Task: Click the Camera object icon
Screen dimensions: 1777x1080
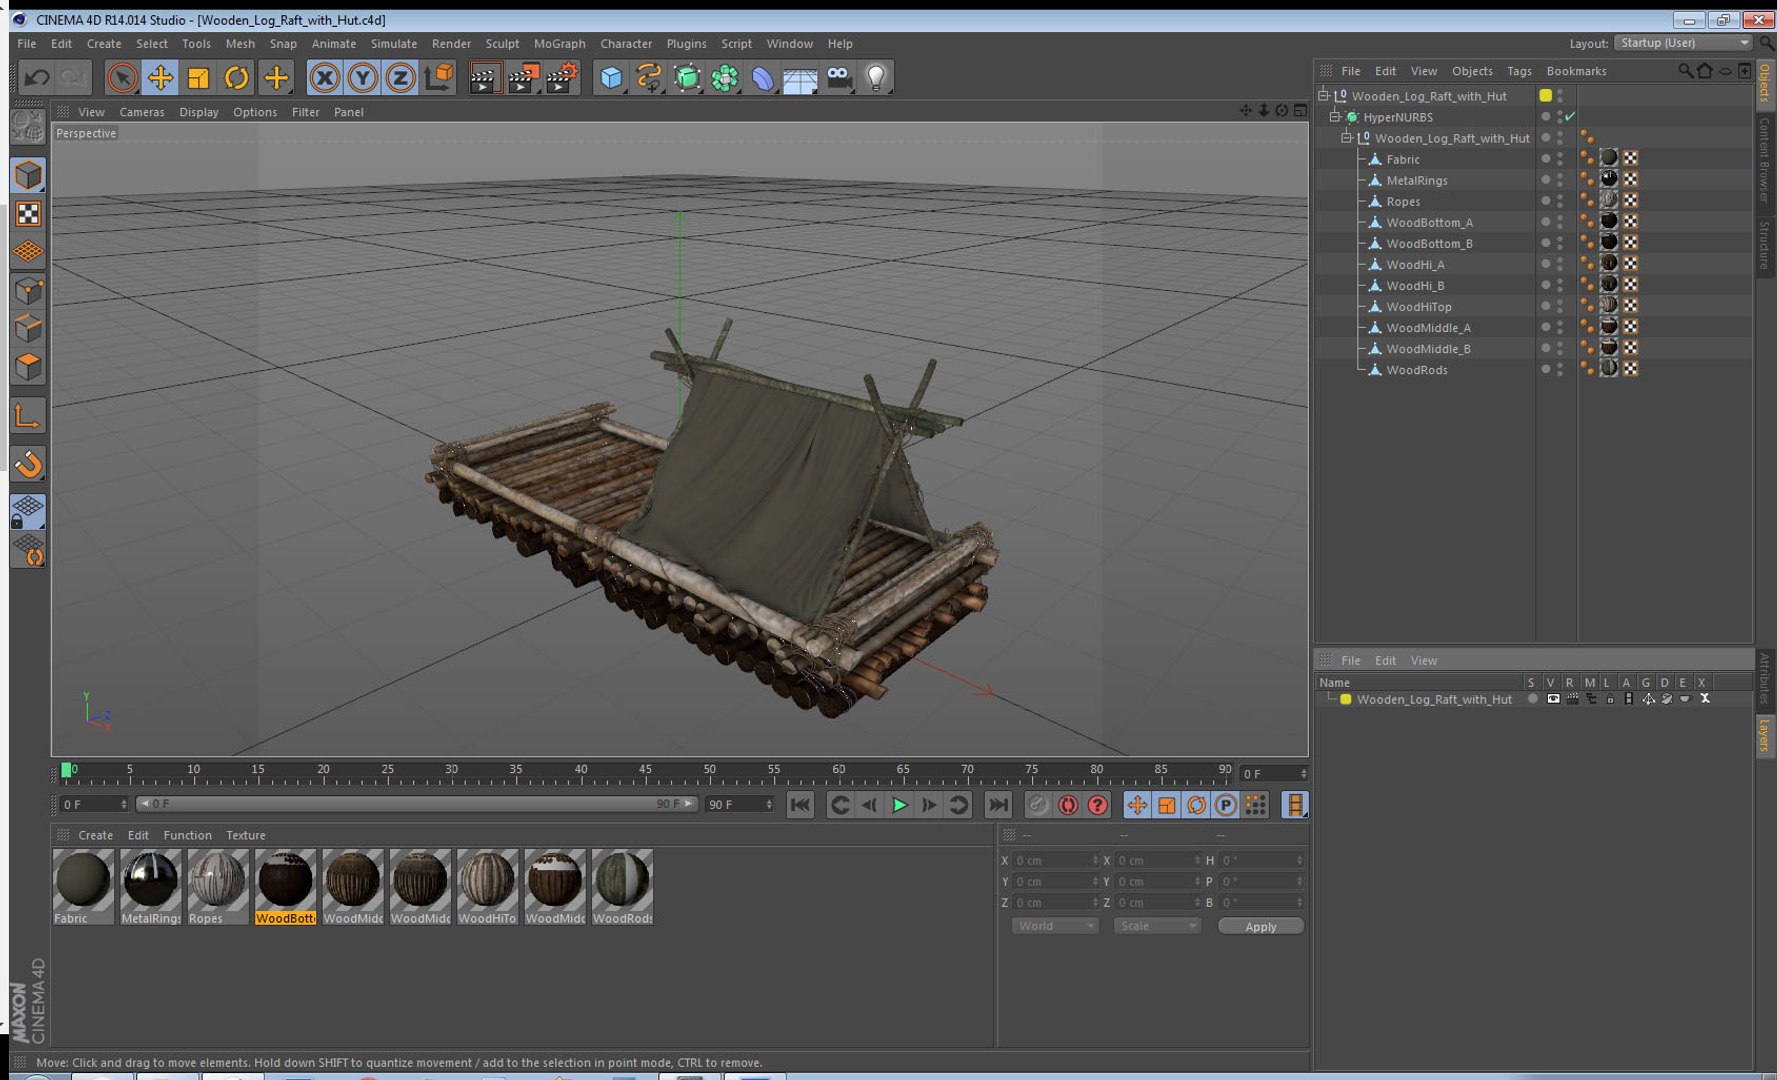Action: [838, 77]
